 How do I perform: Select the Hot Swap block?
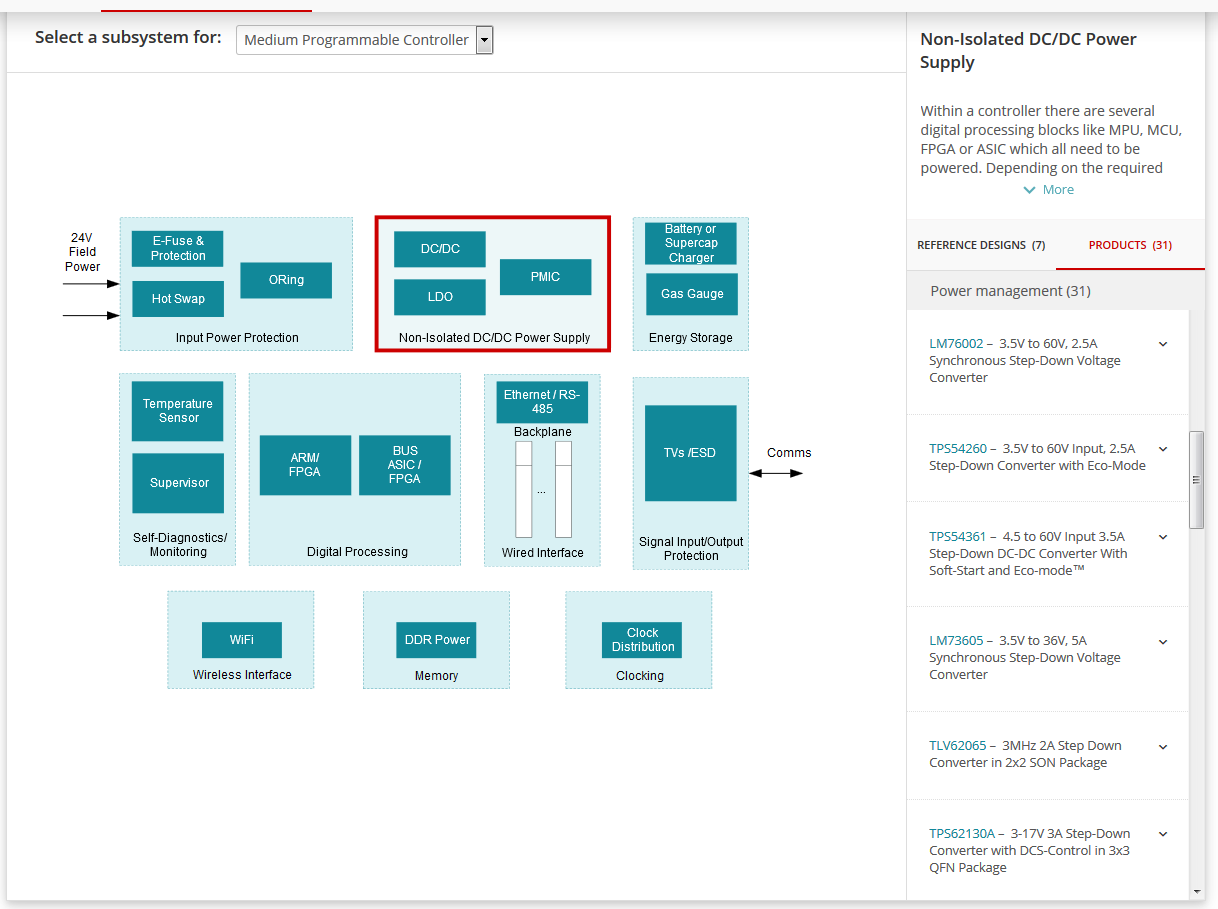[178, 299]
